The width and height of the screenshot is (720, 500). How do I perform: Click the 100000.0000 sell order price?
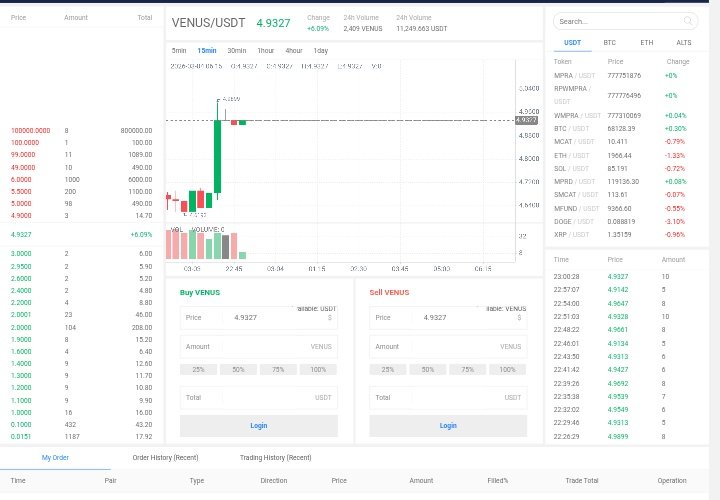31,130
